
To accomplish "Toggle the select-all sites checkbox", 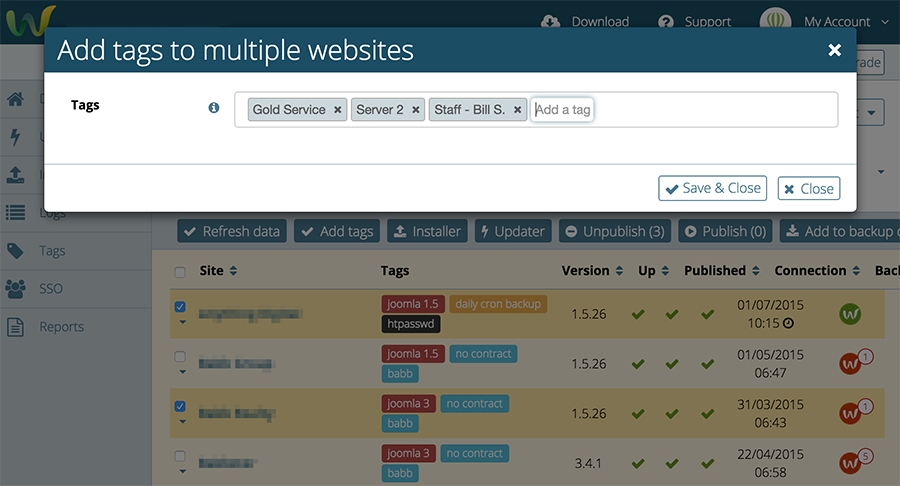I will 180,272.
